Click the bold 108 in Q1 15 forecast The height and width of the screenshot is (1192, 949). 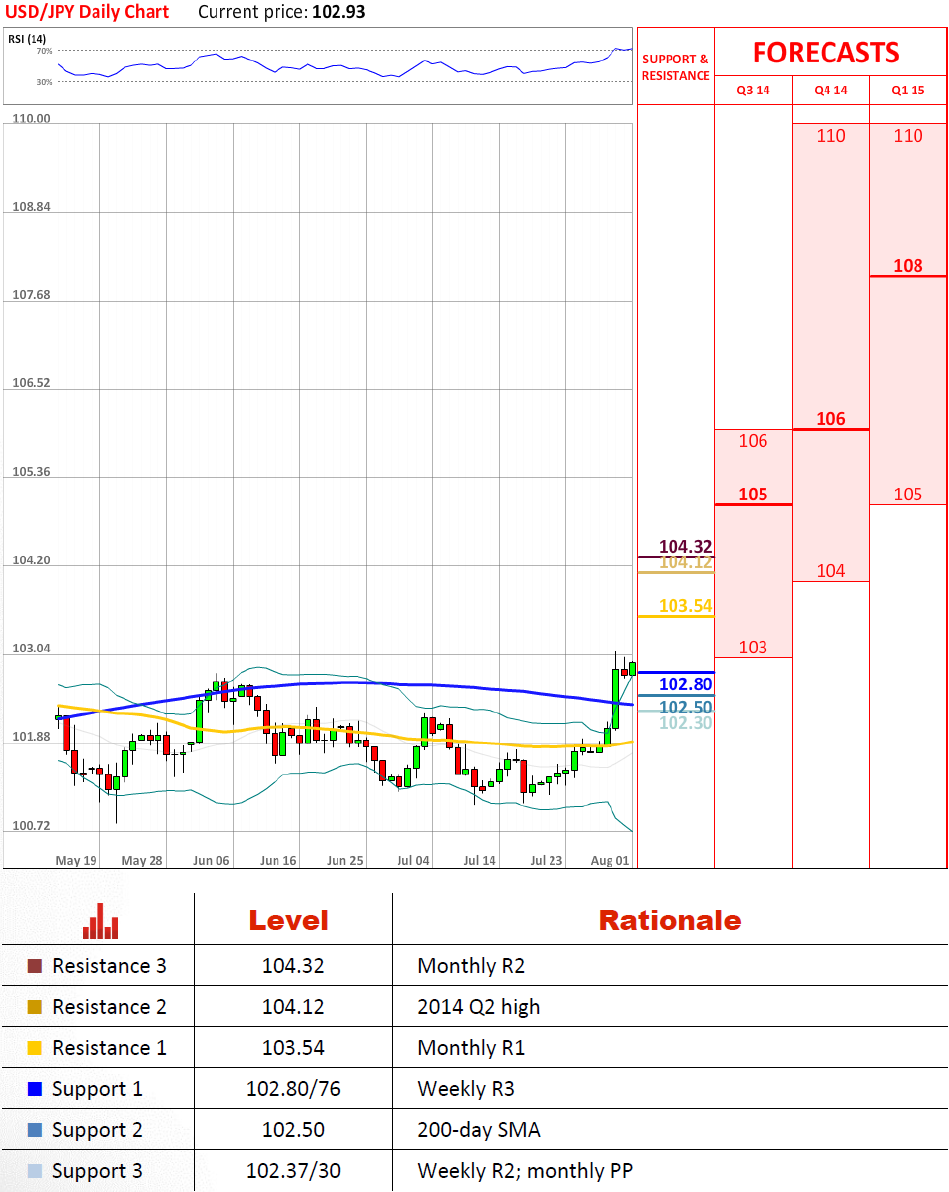tap(908, 266)
